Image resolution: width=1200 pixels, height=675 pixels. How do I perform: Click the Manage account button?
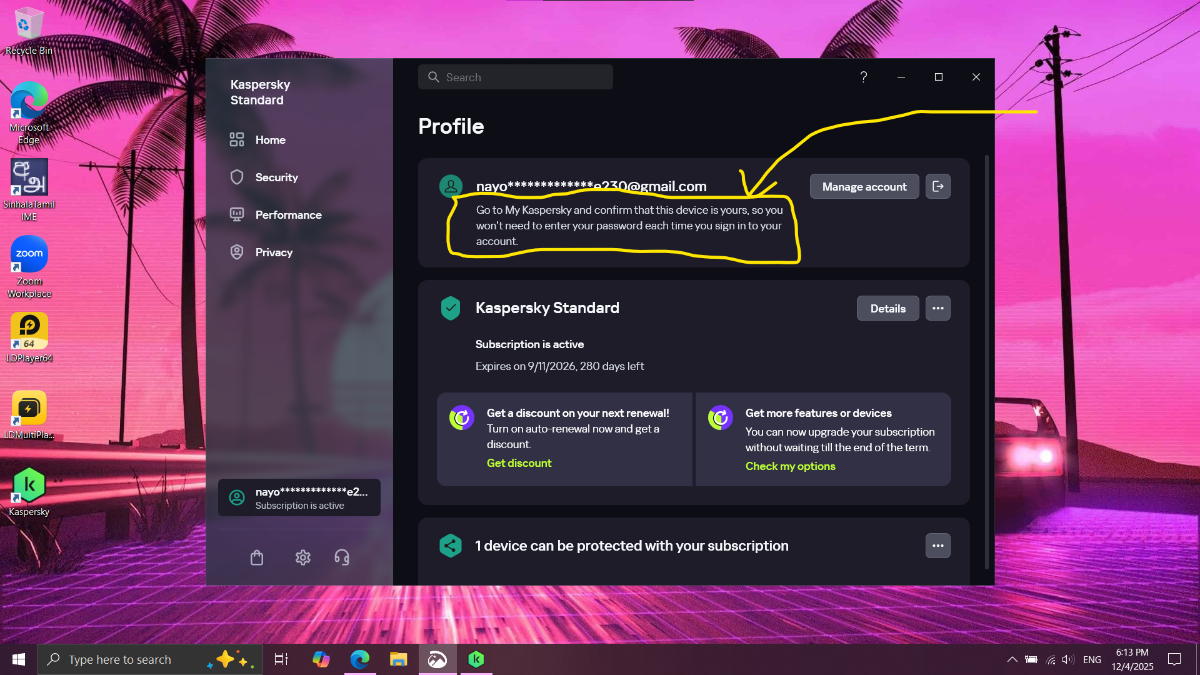(864, 187)
